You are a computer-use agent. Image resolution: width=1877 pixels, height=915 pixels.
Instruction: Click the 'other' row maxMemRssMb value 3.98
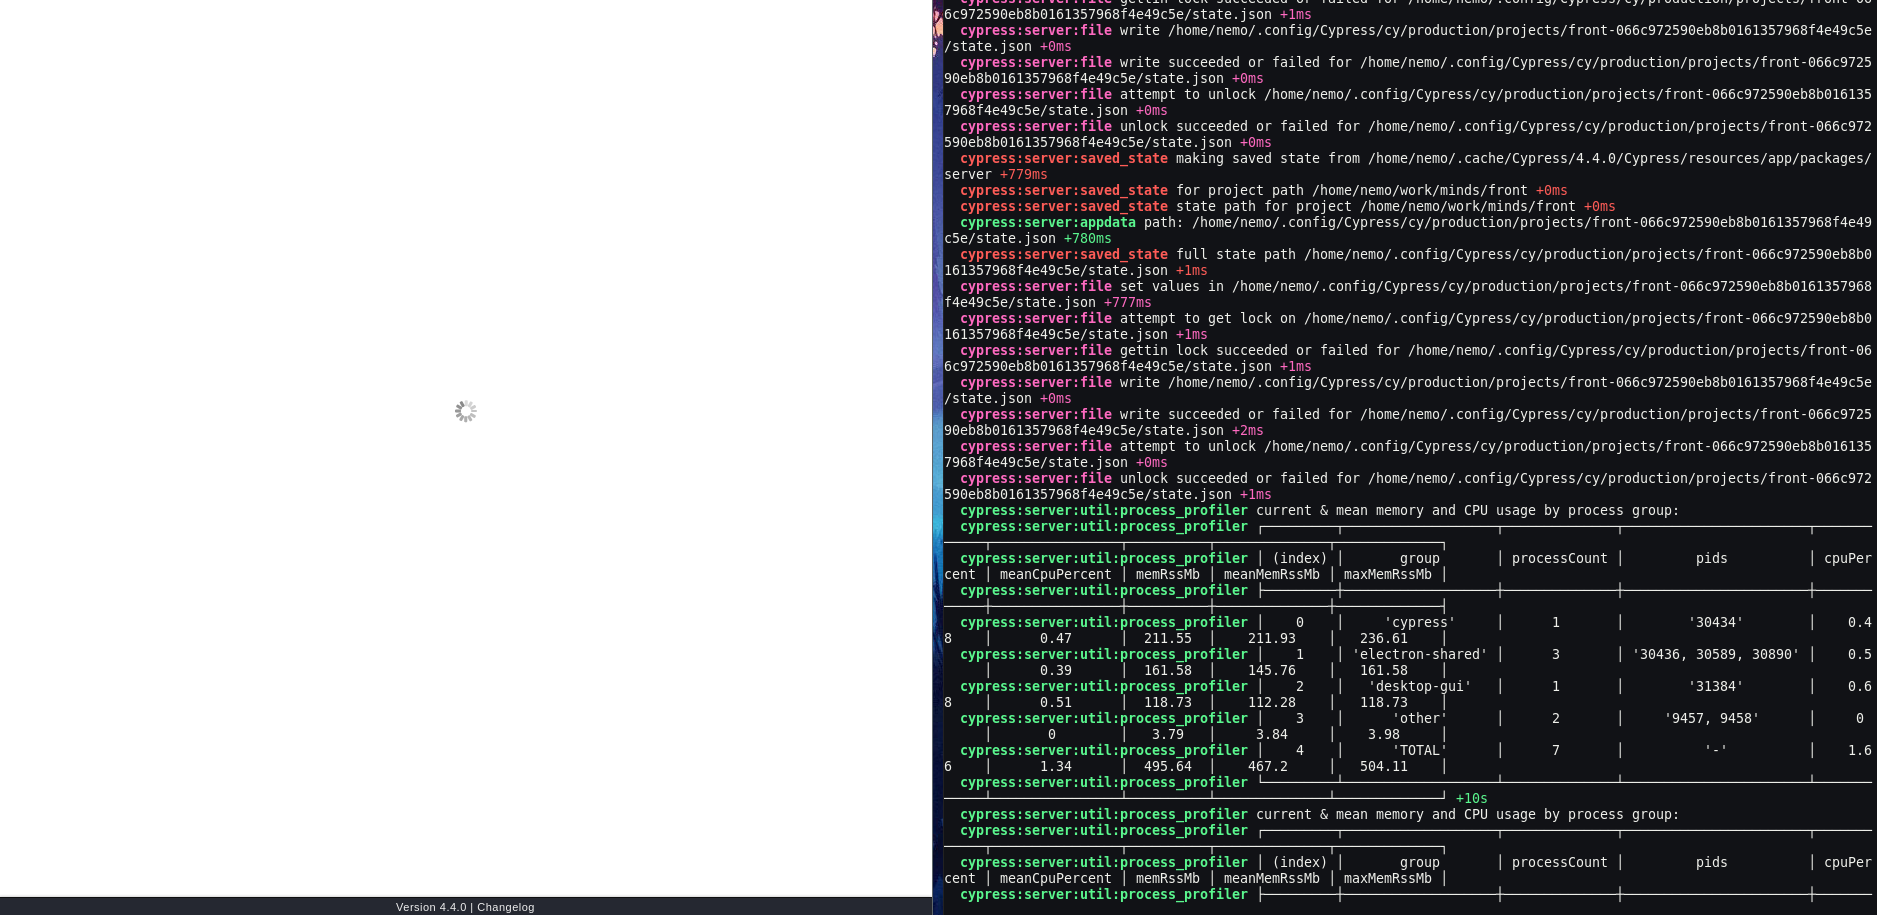1383,734
